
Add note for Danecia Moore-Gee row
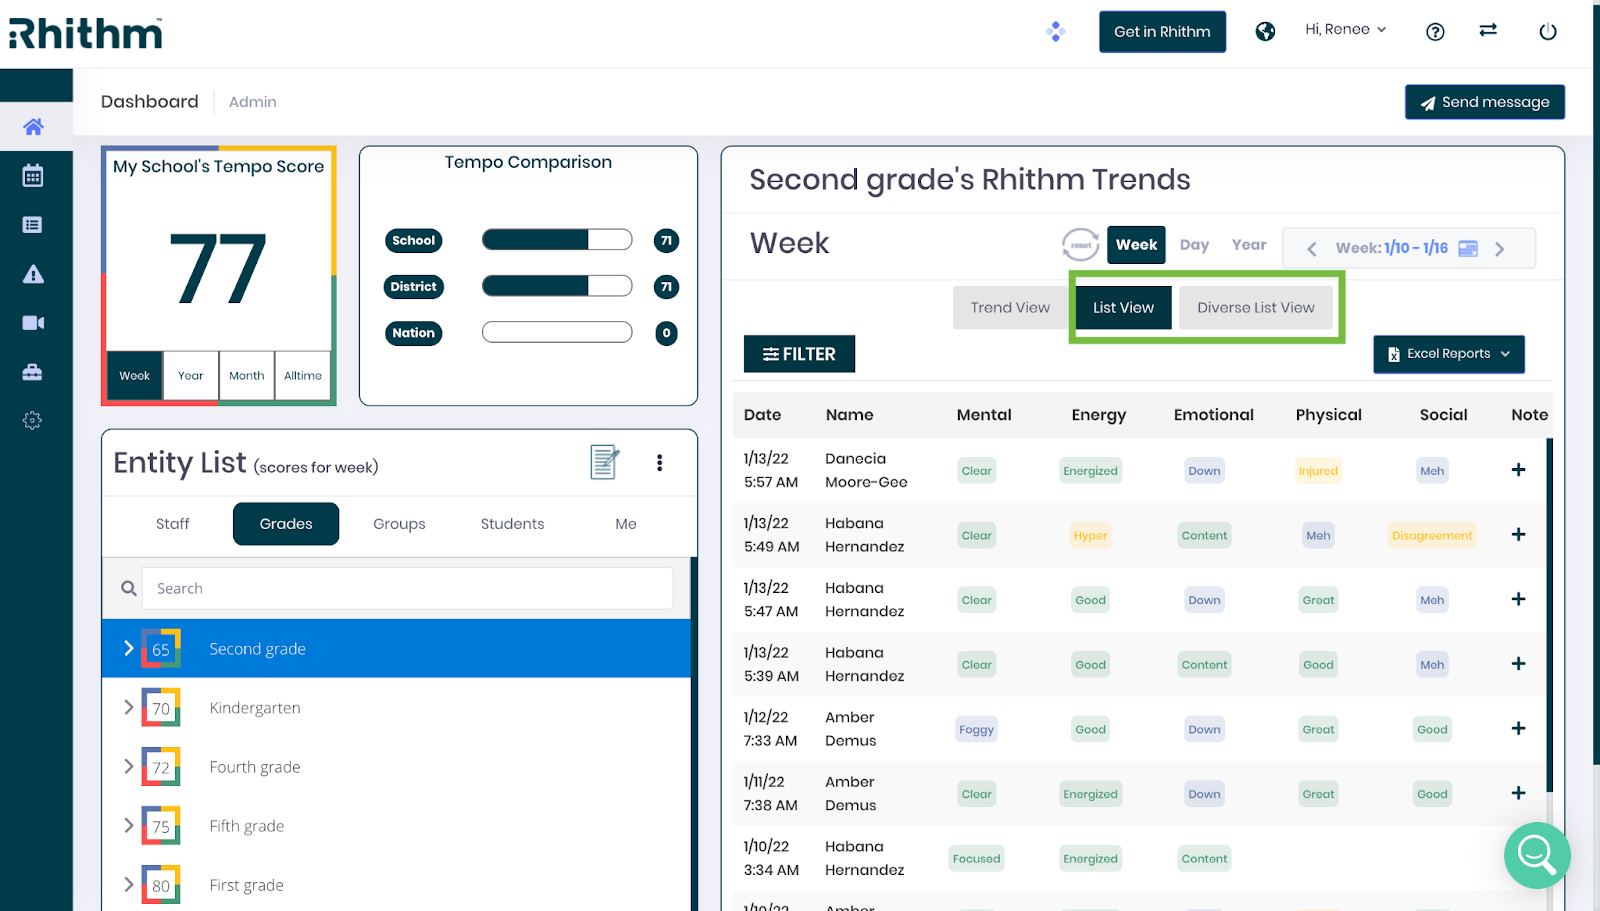pyautogui.click(x=1518, y=470)
